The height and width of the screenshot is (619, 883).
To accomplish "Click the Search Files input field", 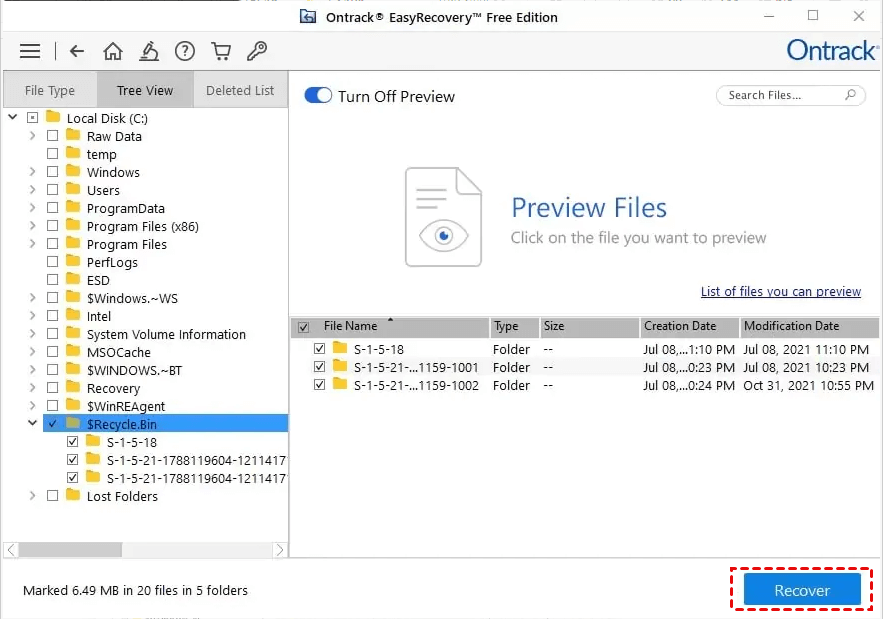I will tap(790, 95).
